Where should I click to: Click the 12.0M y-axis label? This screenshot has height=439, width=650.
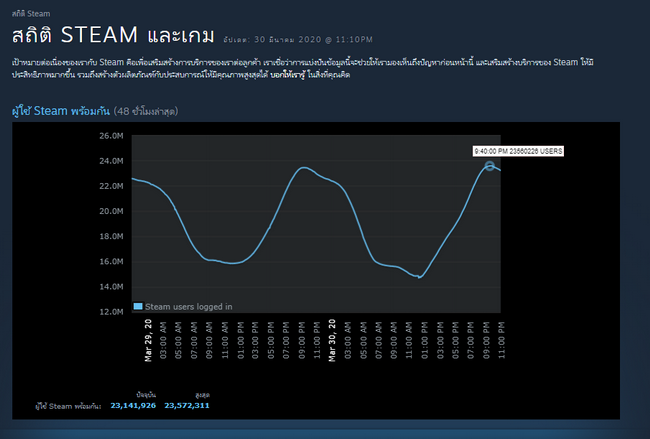(111, 312)
